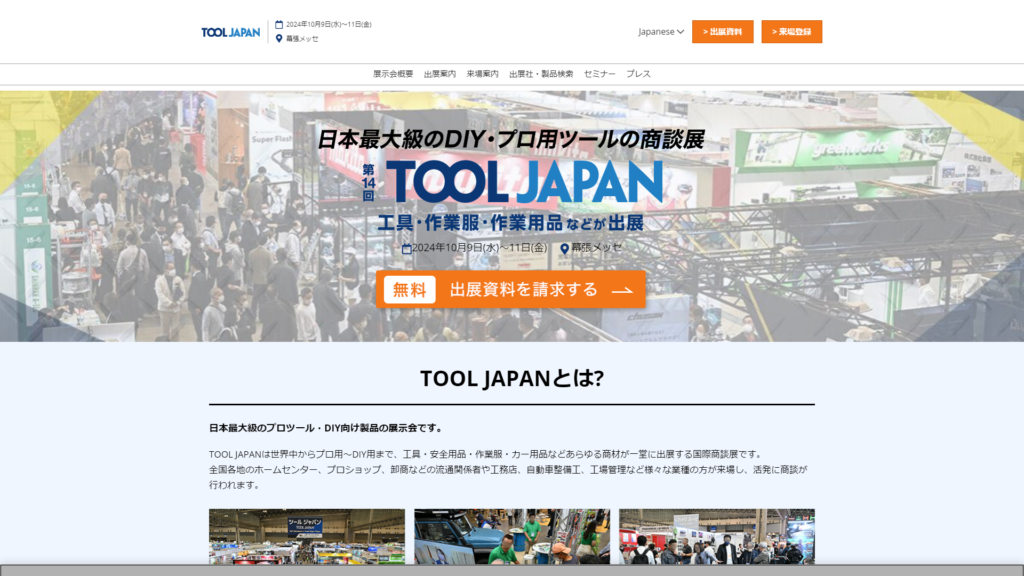The width and height of the screenshot is (1024, 576).
Task: Click the 幕張メッセ text on hero banner
Action: 597,248
